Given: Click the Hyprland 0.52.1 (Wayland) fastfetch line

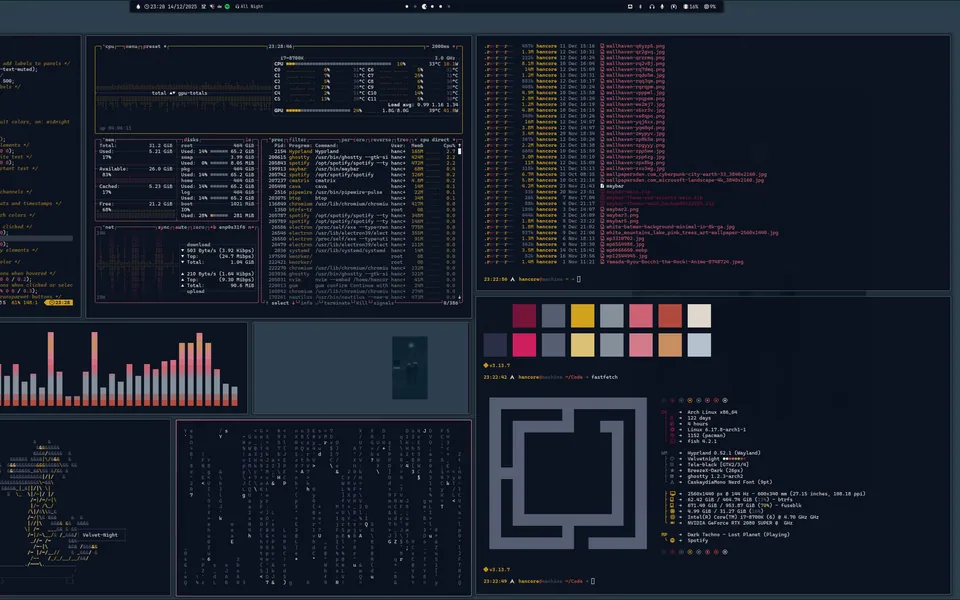Looking at the screenshot, I should 724,453.
